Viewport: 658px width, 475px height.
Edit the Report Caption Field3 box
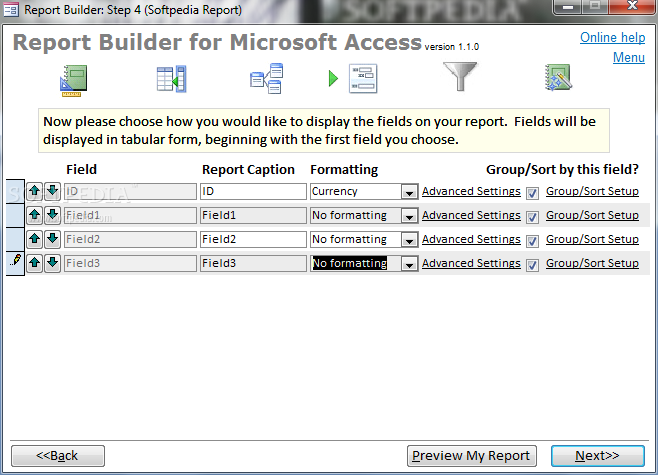[253, 263]
